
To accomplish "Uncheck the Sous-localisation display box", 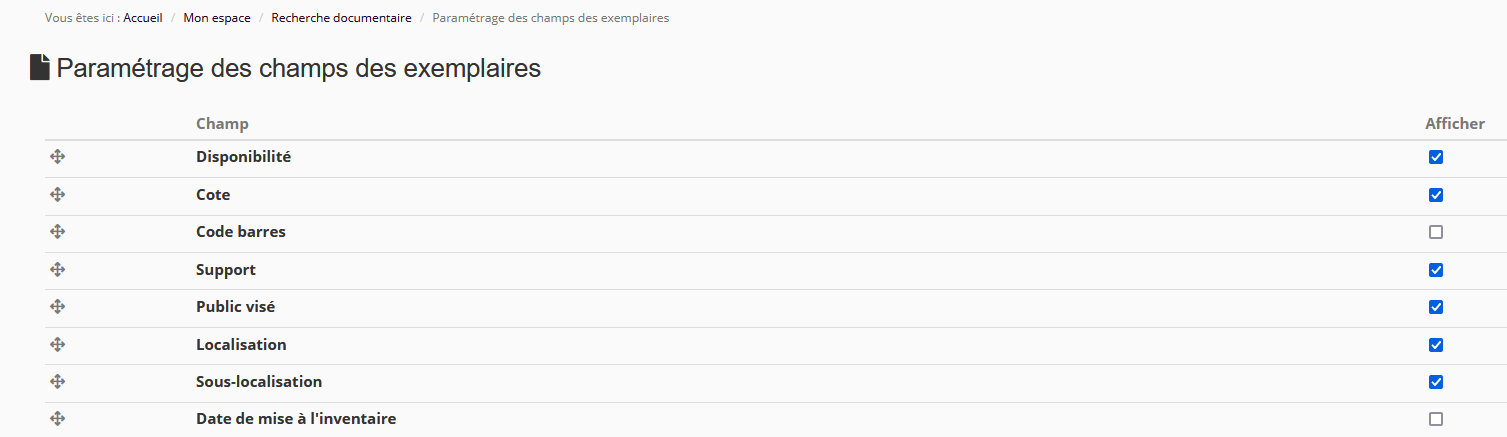I will pos(1436,382).
